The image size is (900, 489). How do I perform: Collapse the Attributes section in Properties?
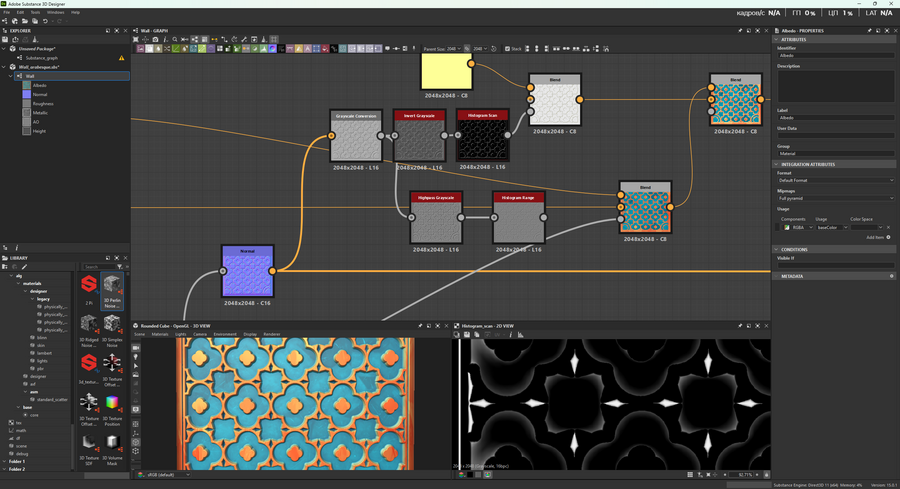pyautogui.click(x=777, y=40)
